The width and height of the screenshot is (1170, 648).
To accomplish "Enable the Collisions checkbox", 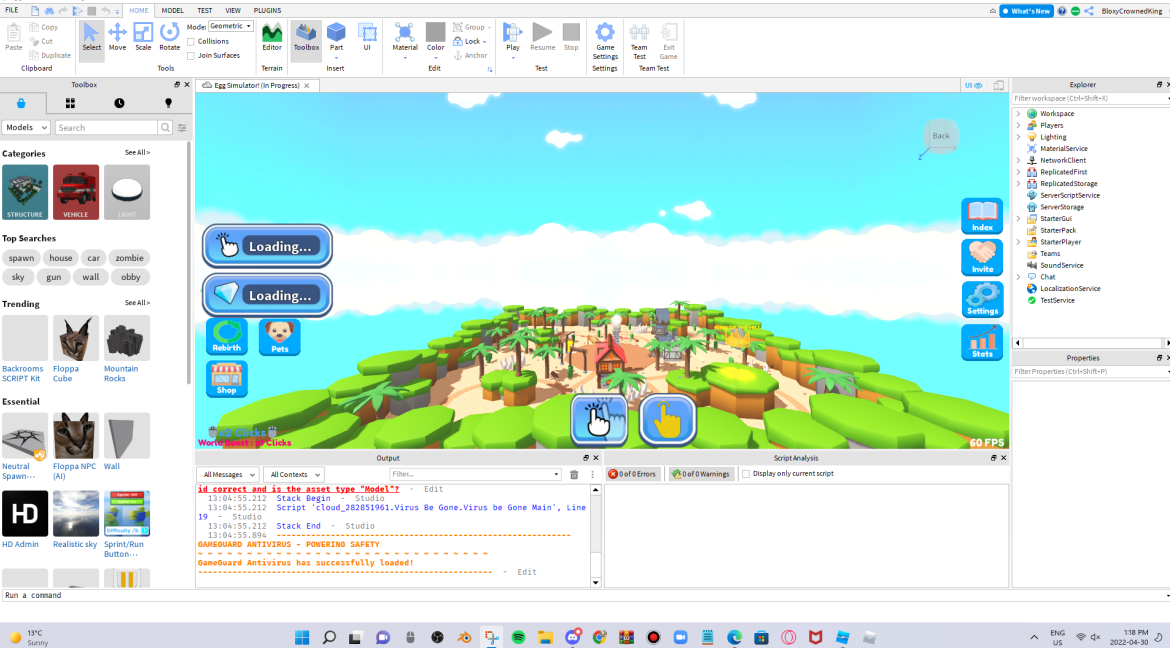I will 191,42.
